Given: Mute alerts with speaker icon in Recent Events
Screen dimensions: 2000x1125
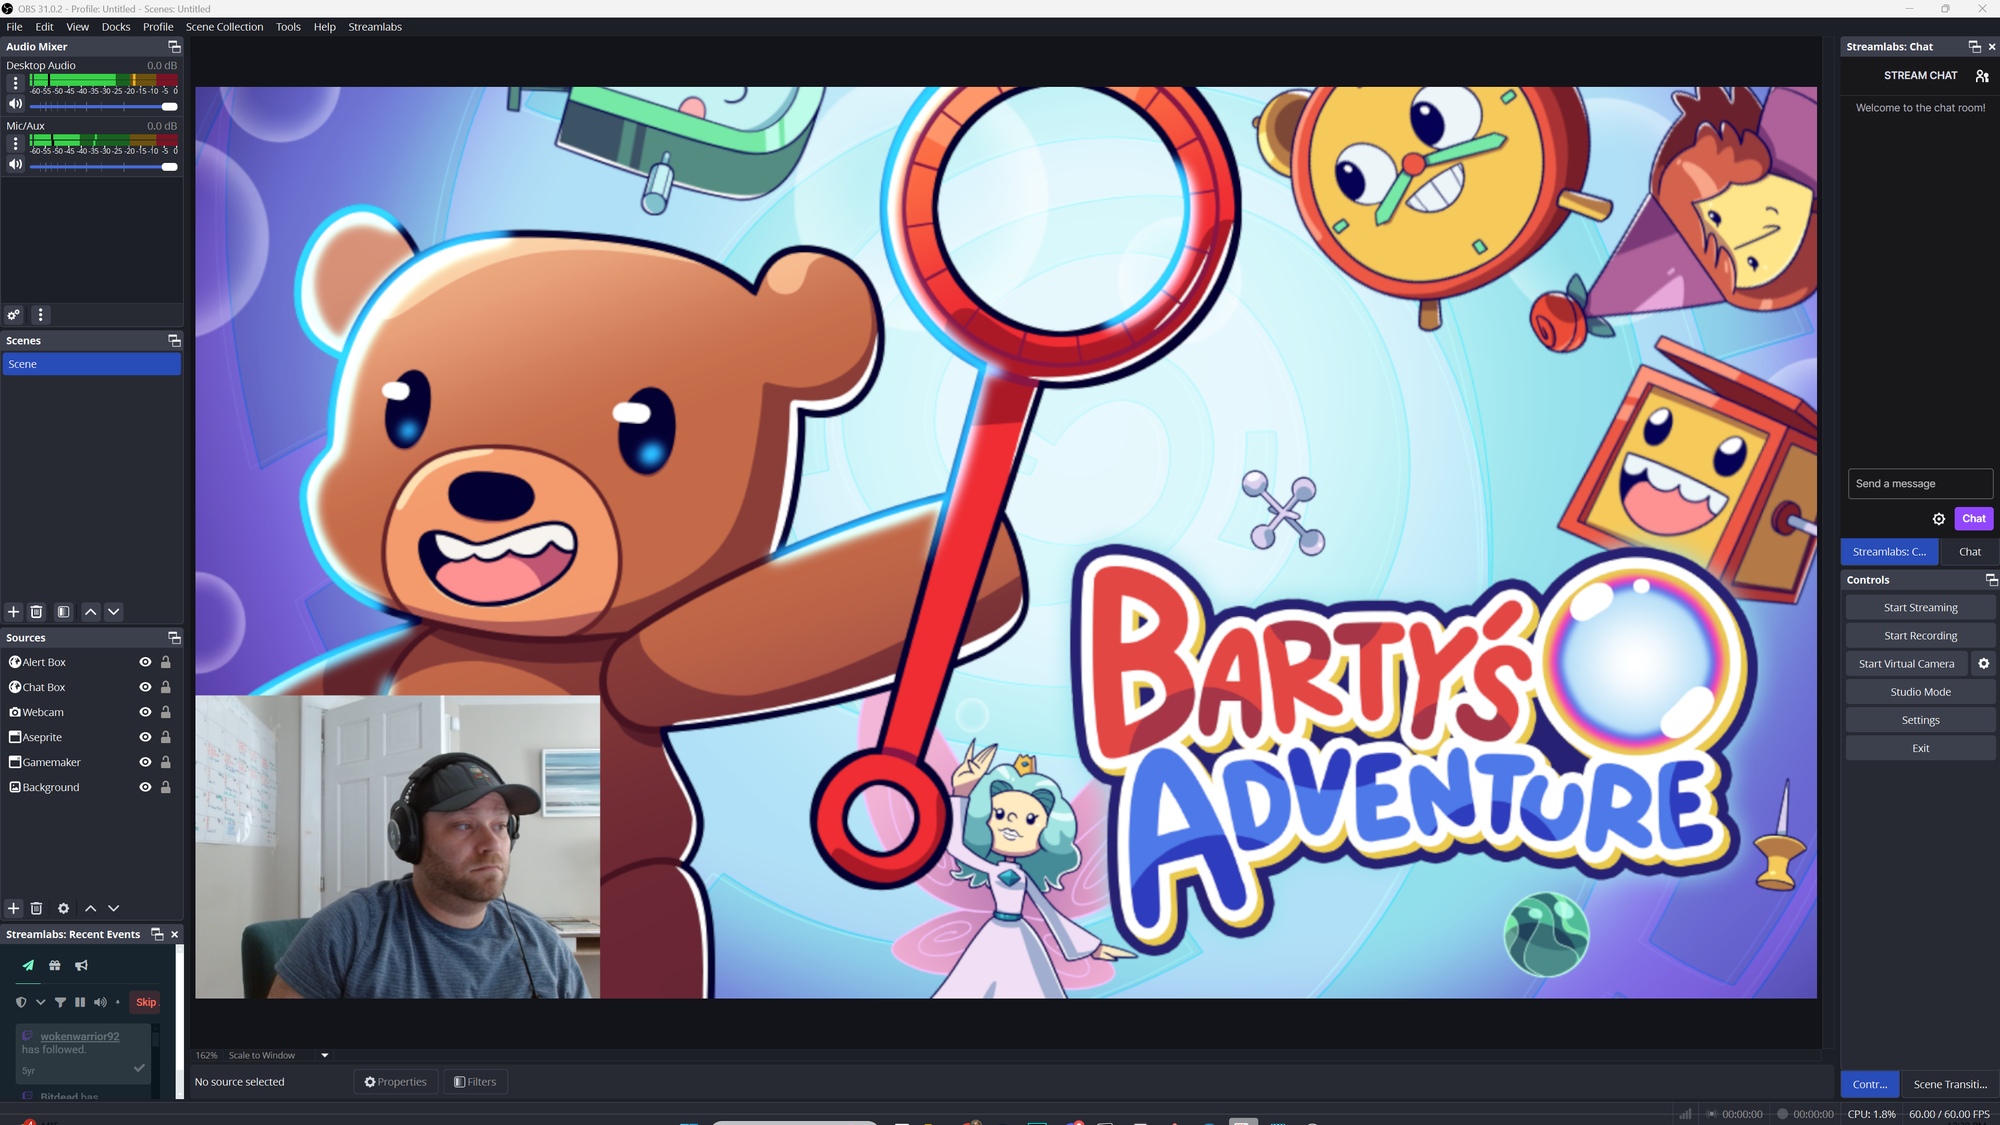Looking at the screenshot, I should click(x=100, y=1002).
